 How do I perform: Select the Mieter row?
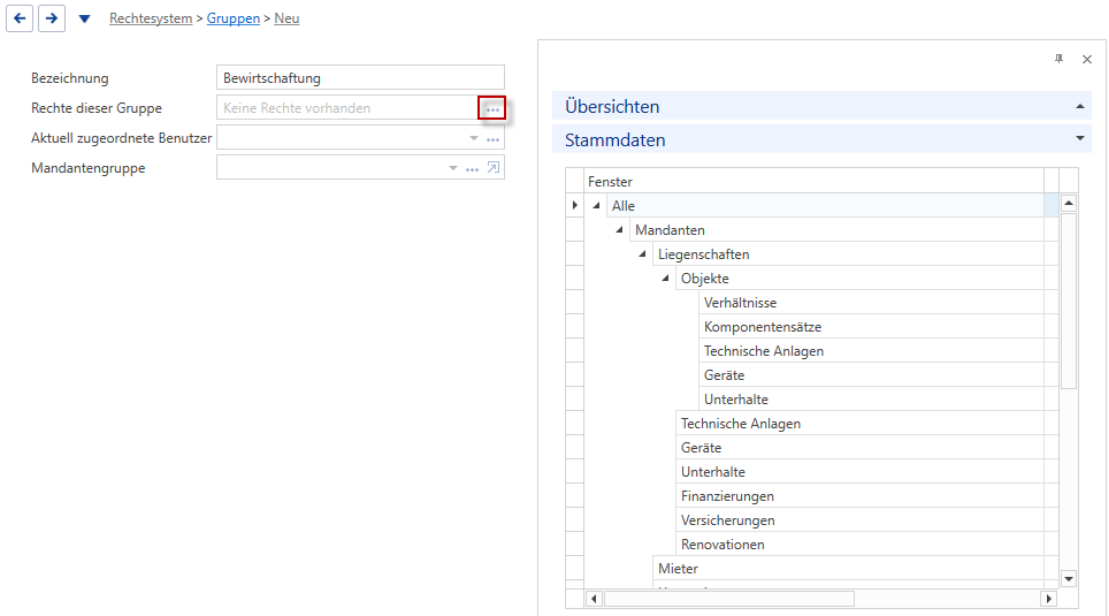848,568
